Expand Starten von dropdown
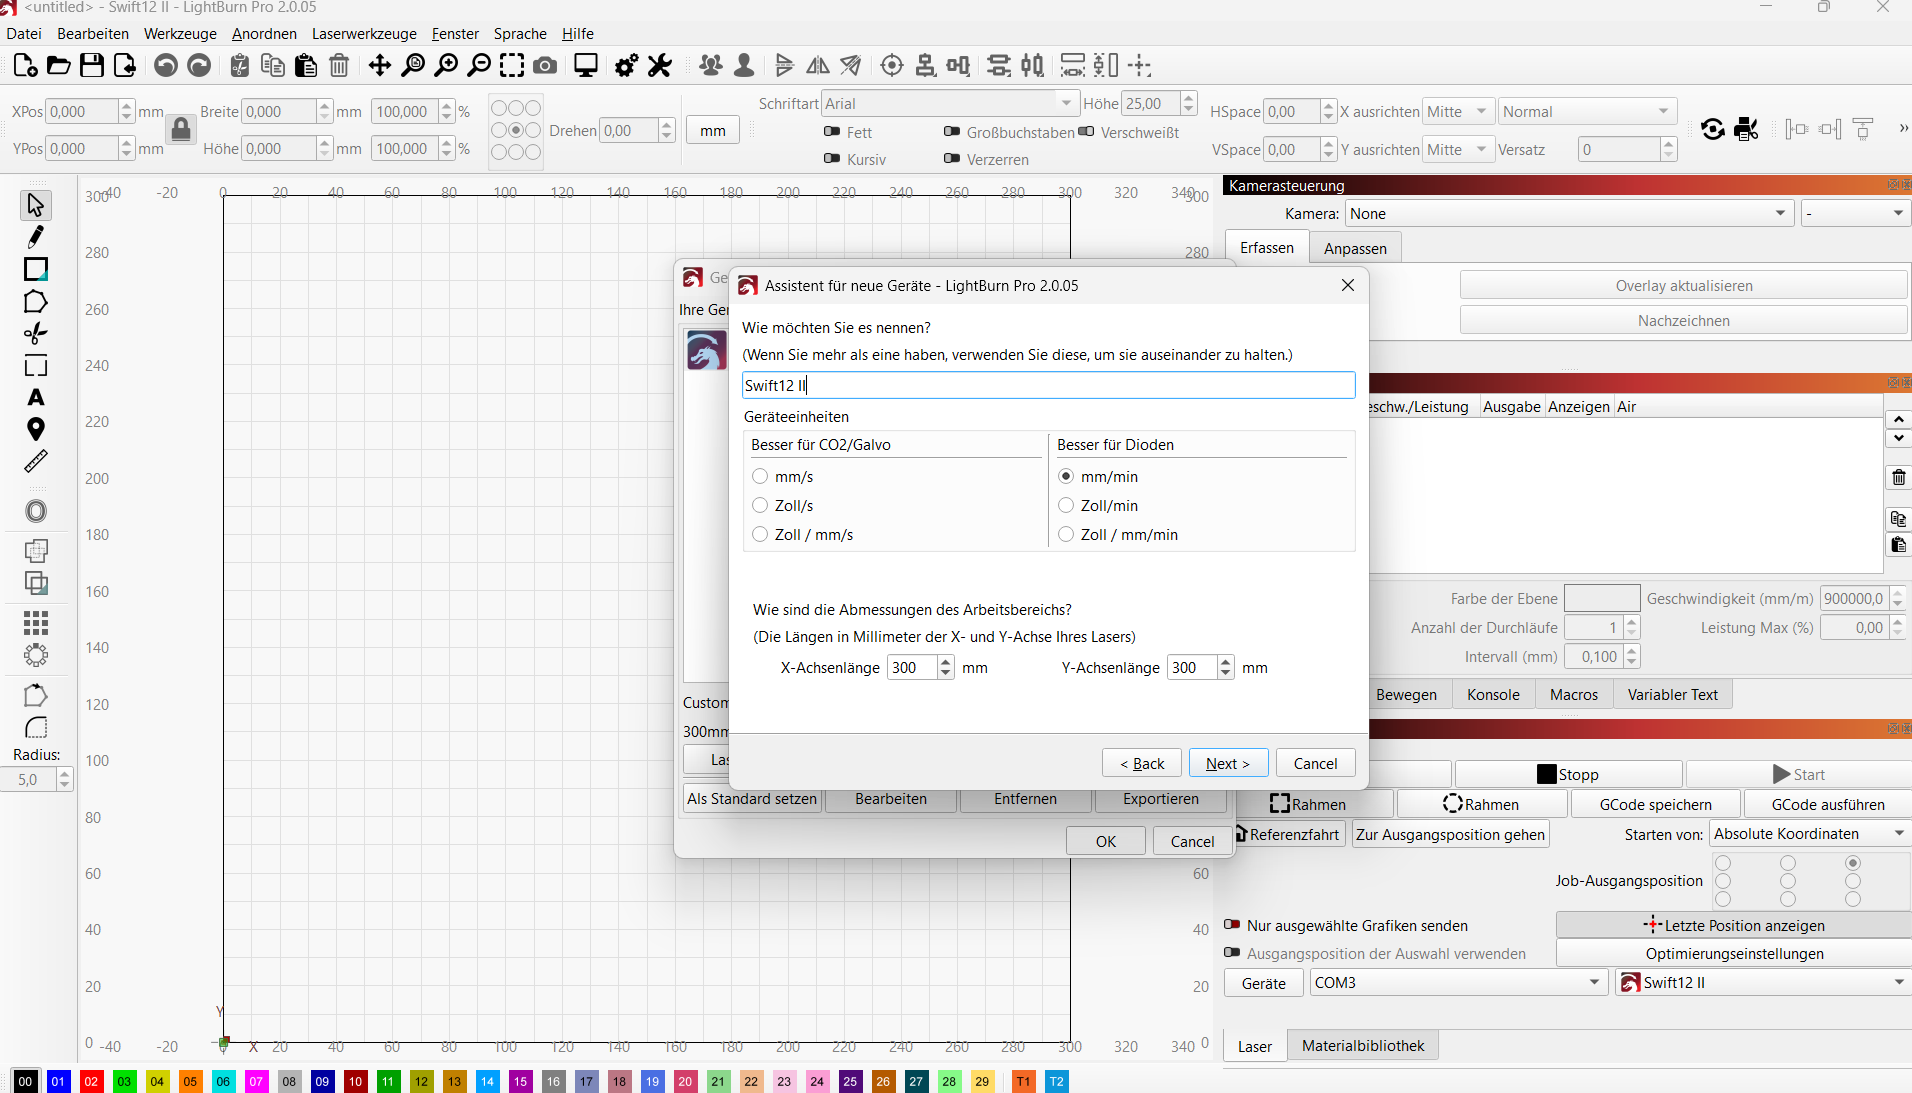Screen dimensions: 1912x1093 [1808, 834]
